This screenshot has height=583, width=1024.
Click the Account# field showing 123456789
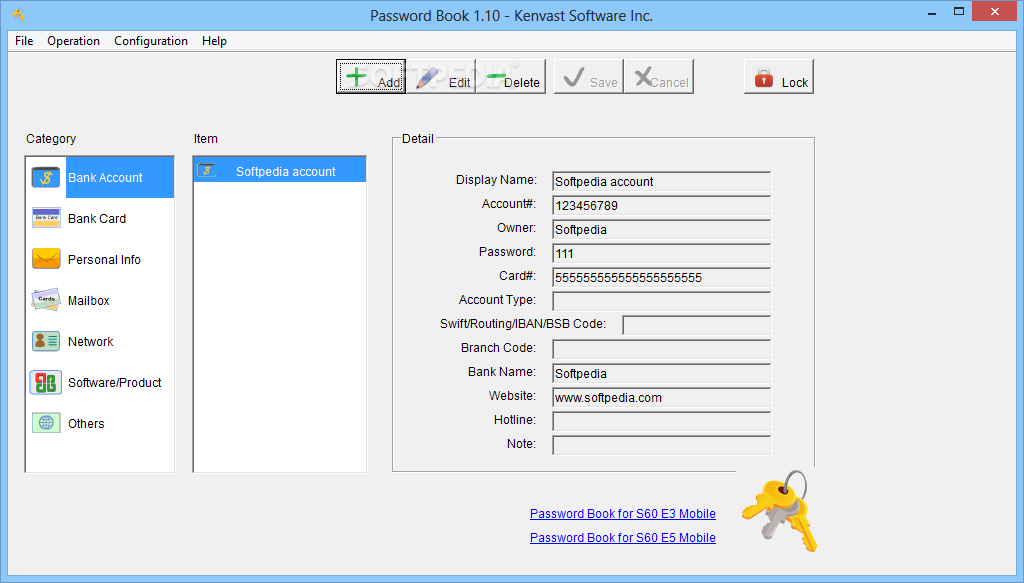click(661, 206)
